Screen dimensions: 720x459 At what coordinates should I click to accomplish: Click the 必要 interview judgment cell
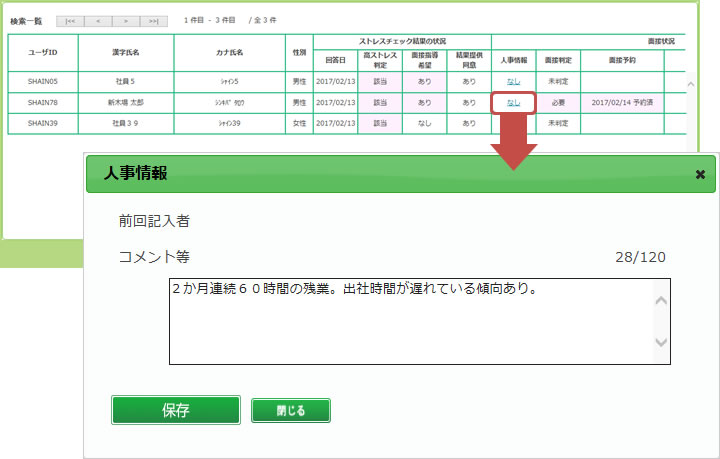click(x=558, y=103)
